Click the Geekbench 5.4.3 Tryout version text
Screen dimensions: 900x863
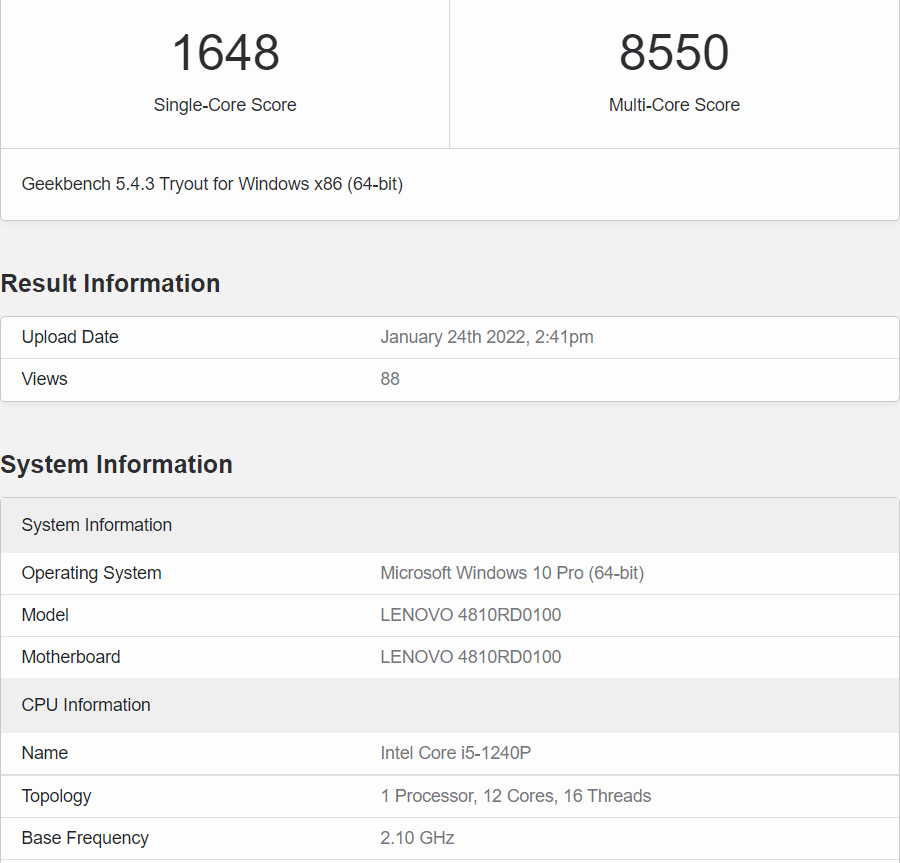tap(212, 184)
